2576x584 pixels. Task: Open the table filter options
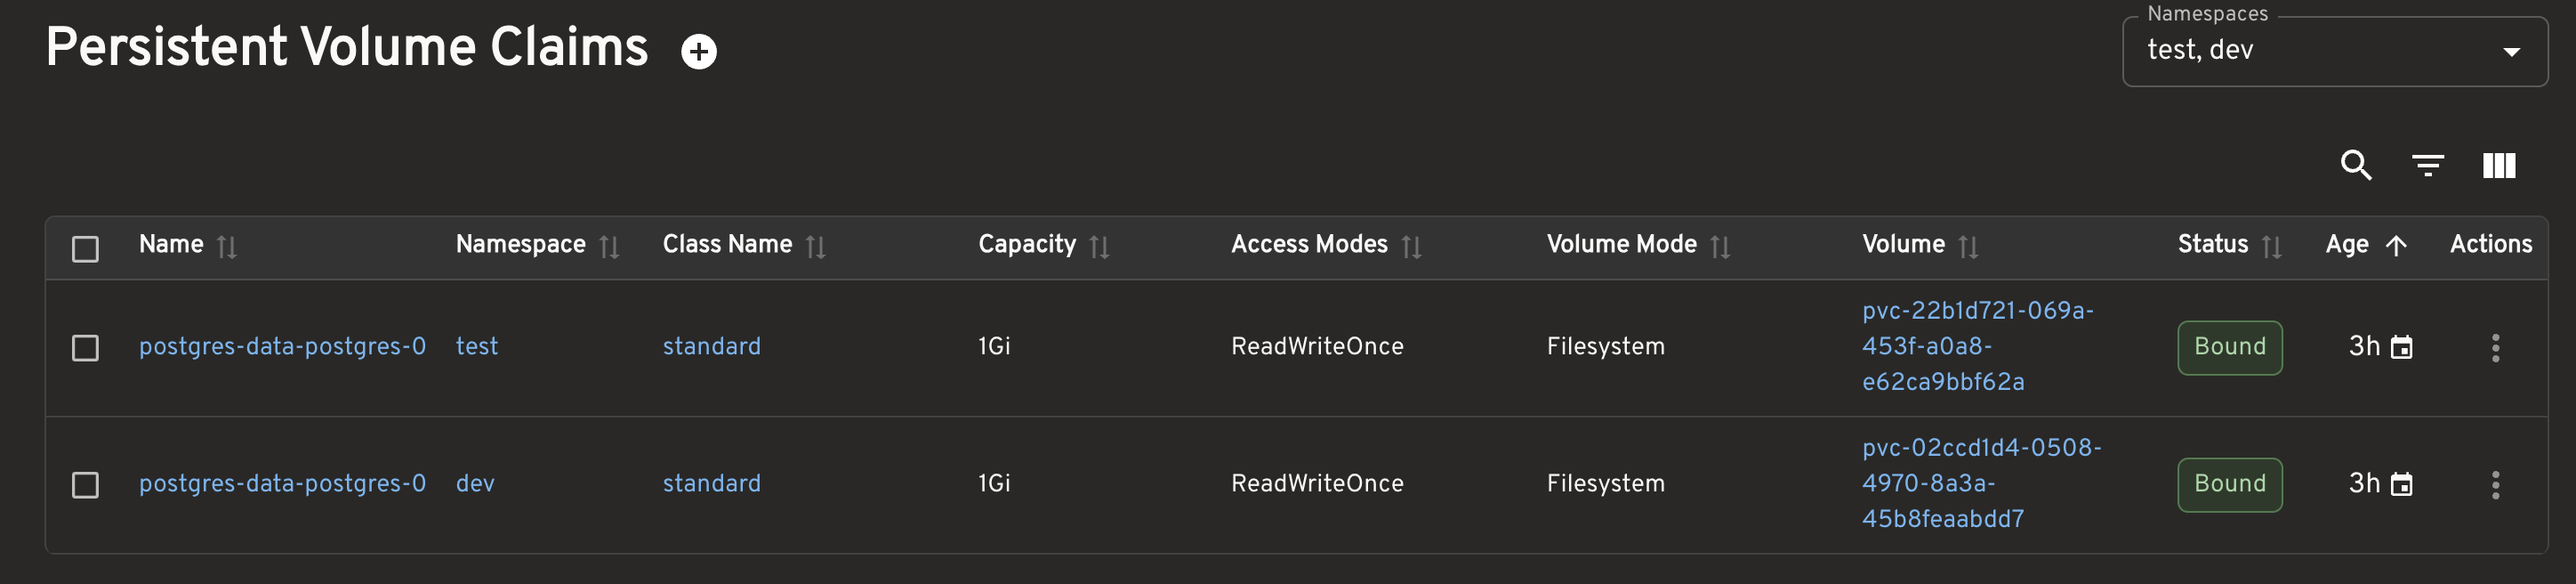pyautogui.click(x=2428, y=165)
